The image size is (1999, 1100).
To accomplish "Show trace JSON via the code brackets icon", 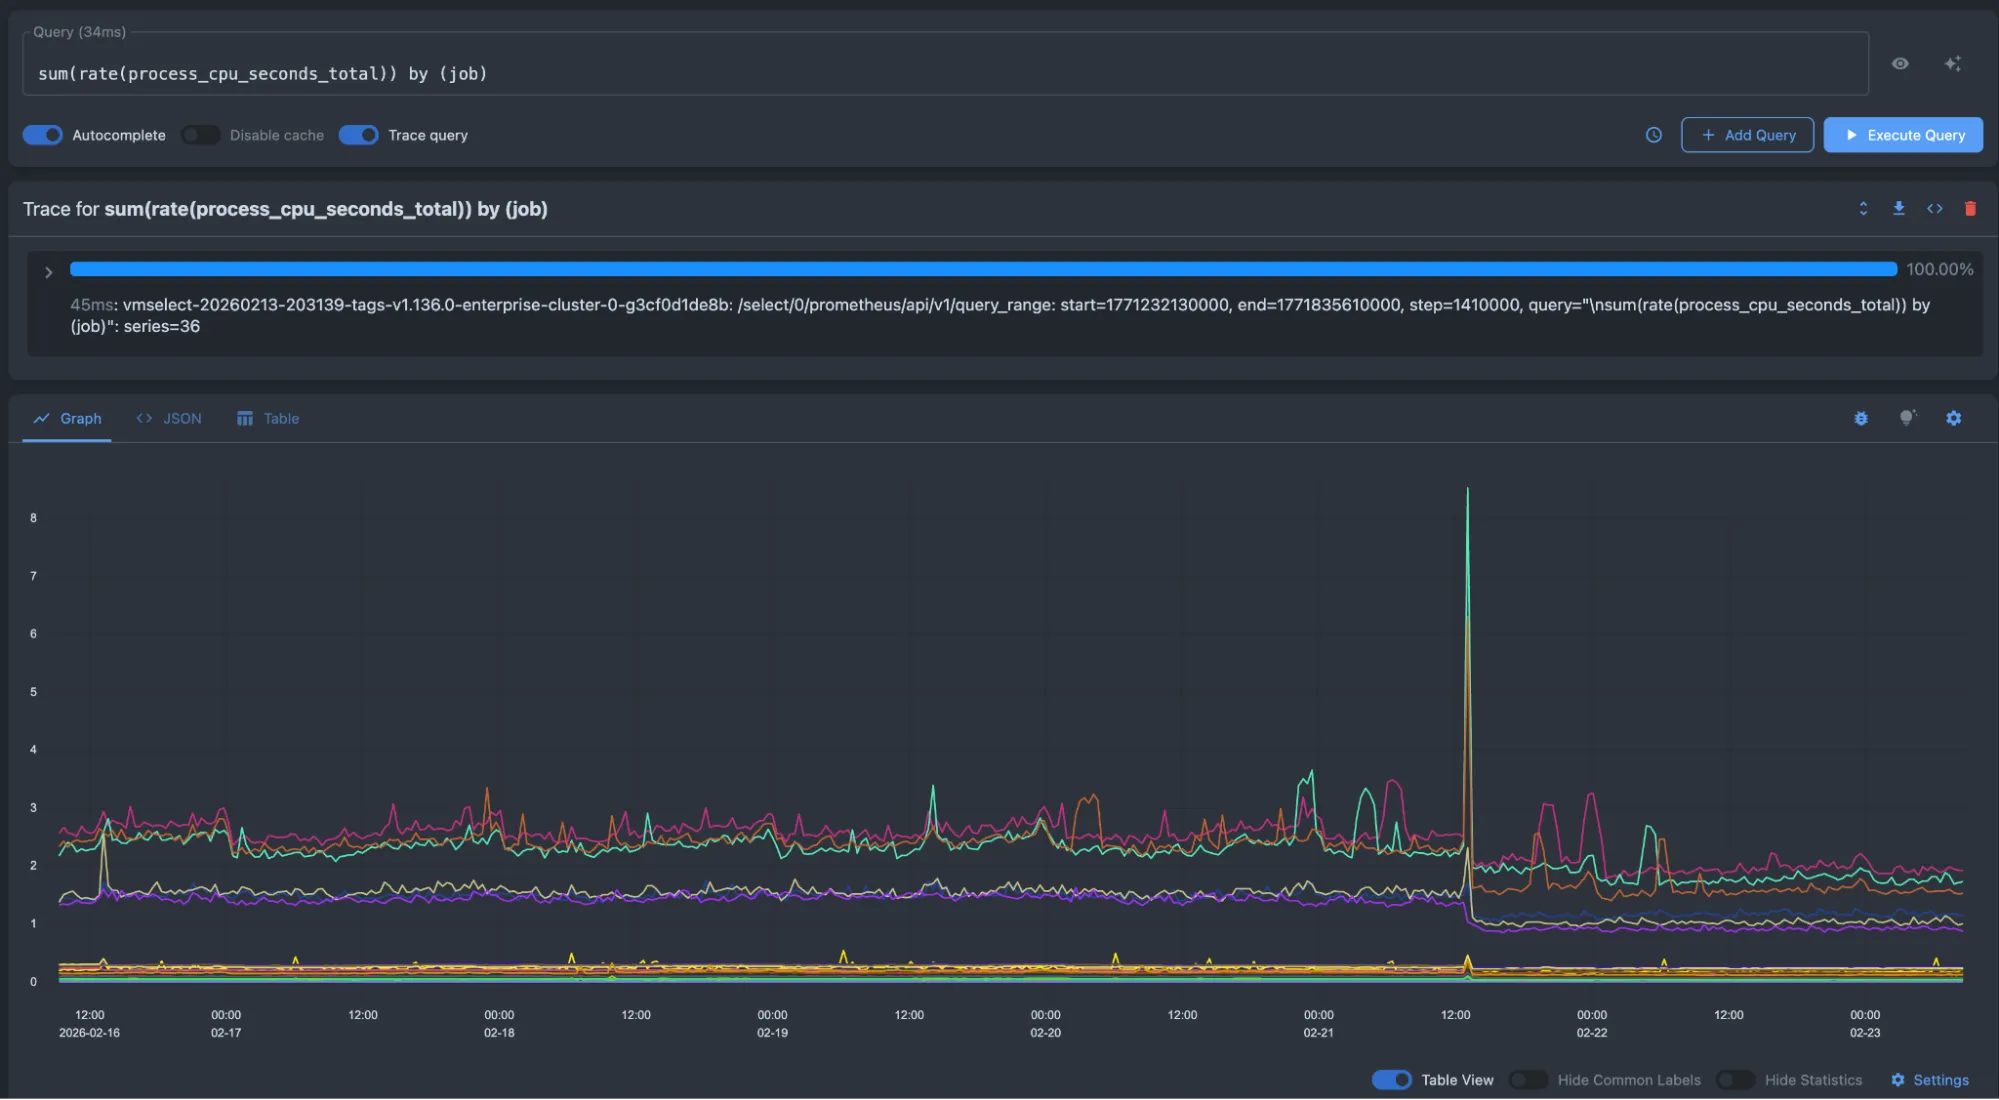I will 1935,209.
